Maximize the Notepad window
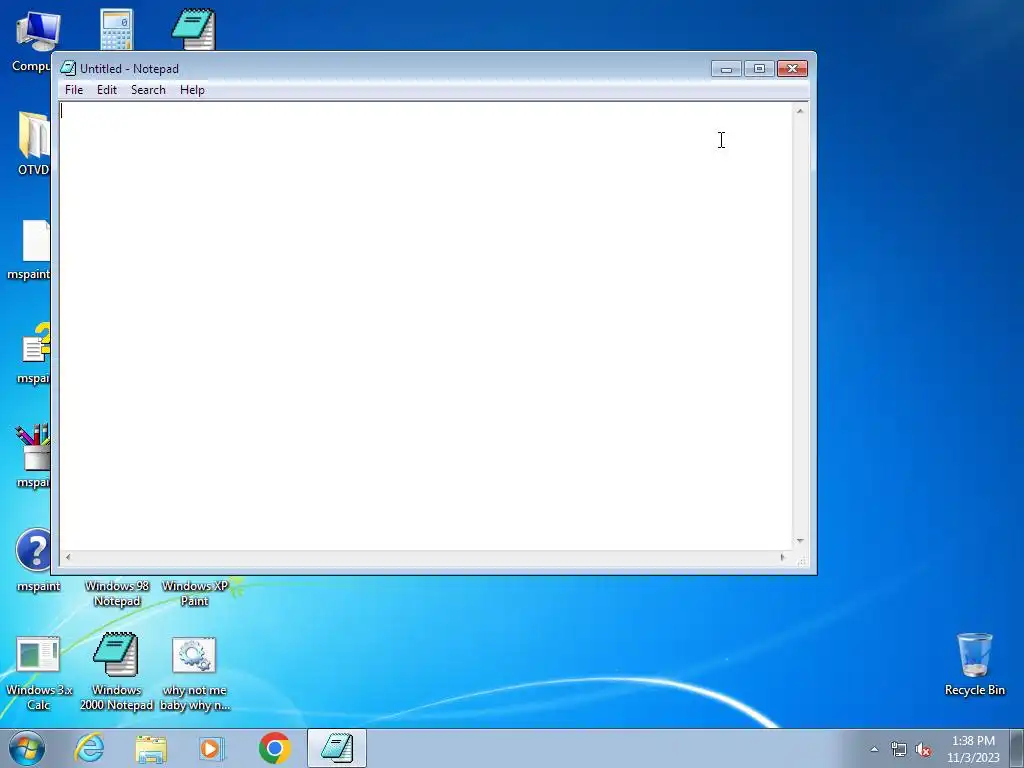 [x=759, y=69]
